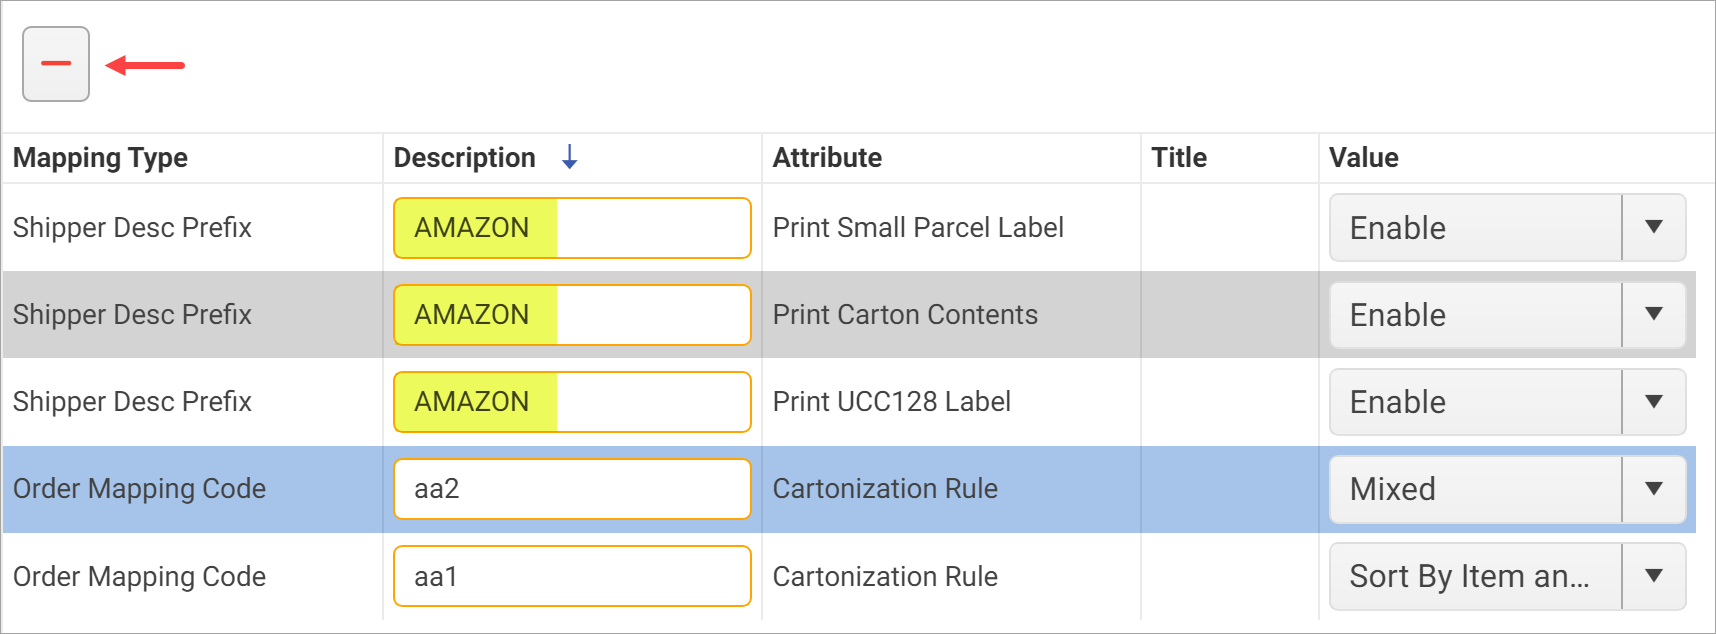This screenshot has width=1716, height=634.
Task: Click the AMAZON field in the Print Carton Contents row
Action: coord(571,314)
